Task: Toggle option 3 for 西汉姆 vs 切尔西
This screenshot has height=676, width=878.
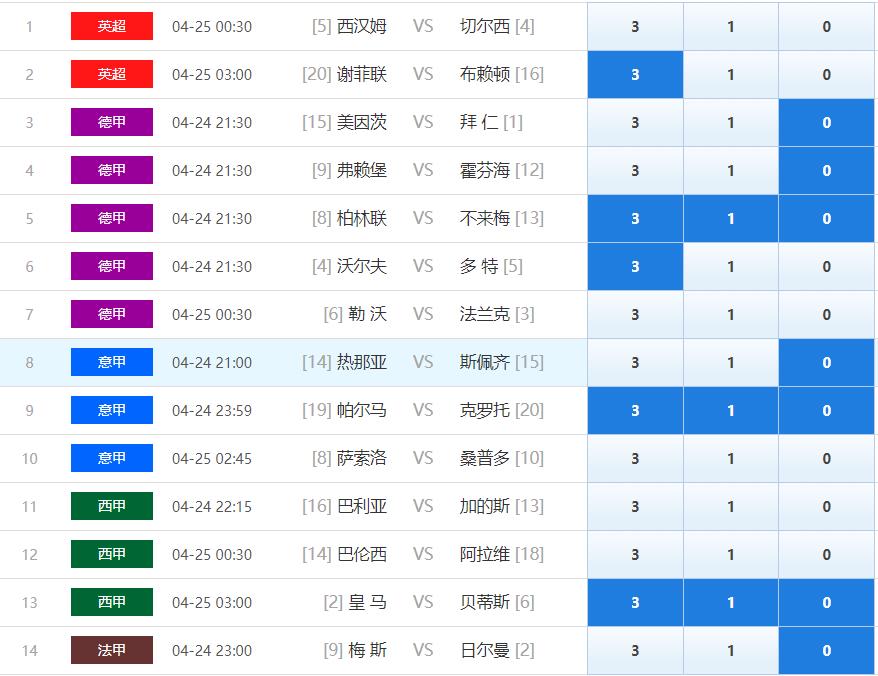Action: click(x=635, y=26)
